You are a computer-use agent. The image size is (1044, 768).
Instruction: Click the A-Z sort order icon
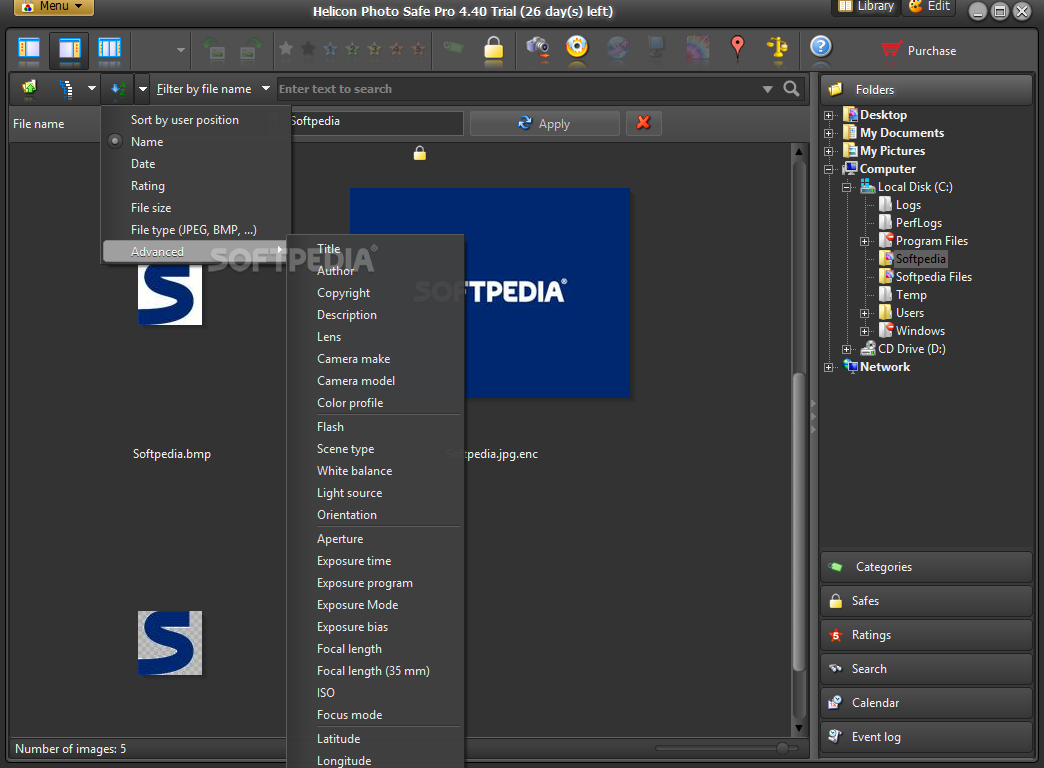(x=118, y=89)
